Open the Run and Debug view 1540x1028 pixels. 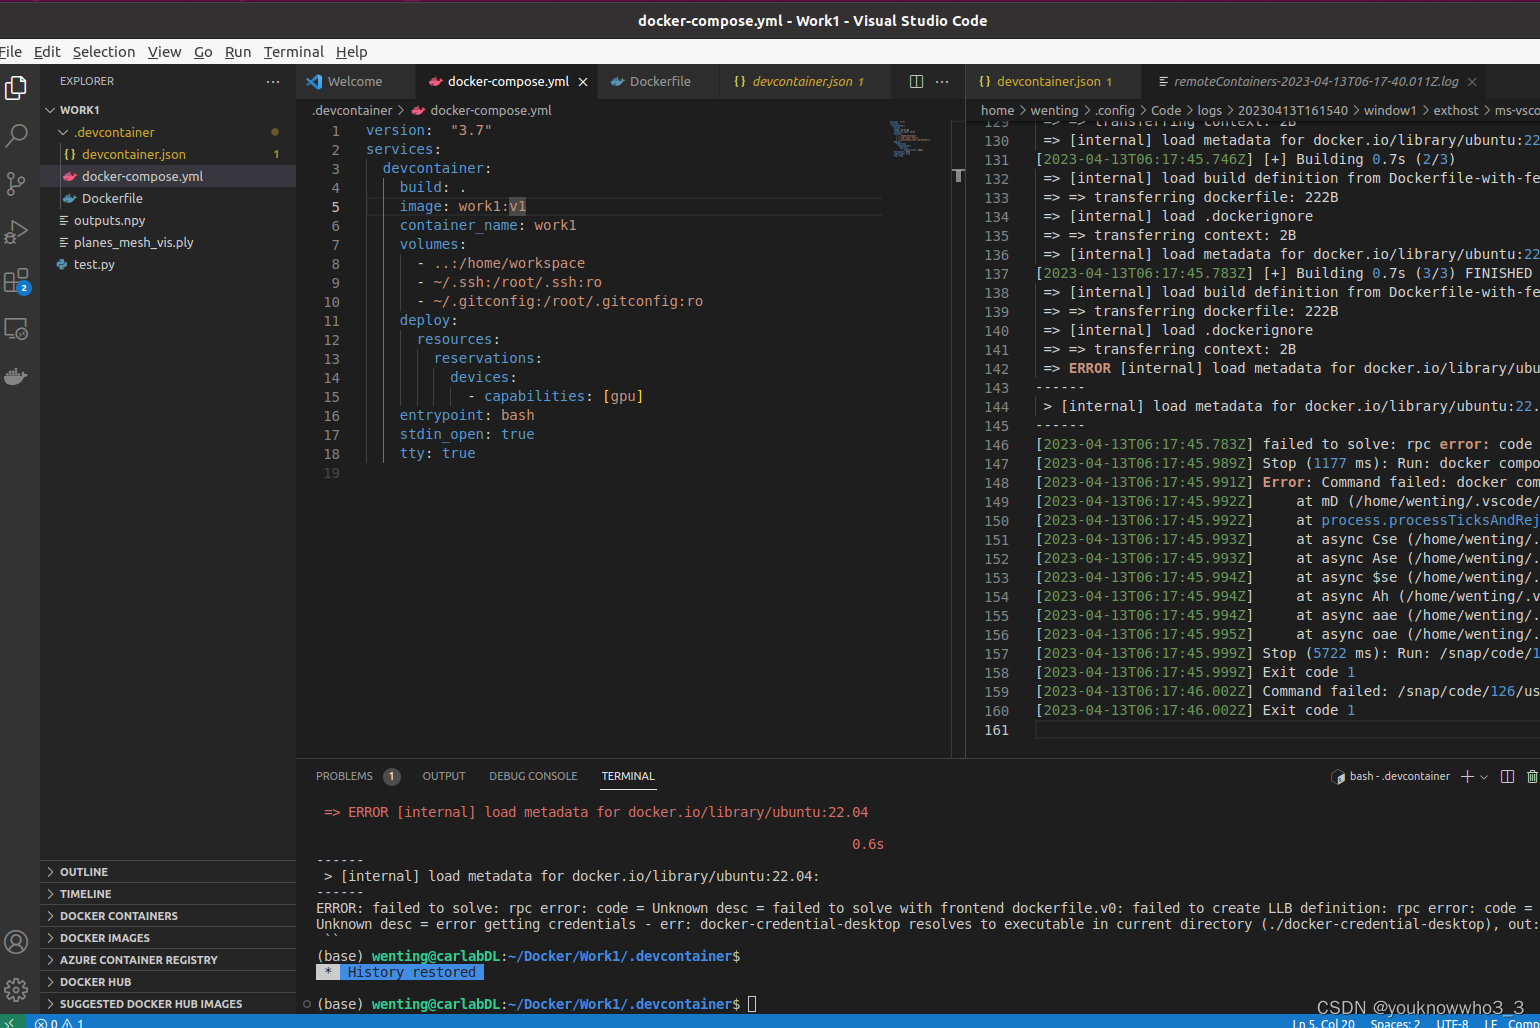pos(16,232)
